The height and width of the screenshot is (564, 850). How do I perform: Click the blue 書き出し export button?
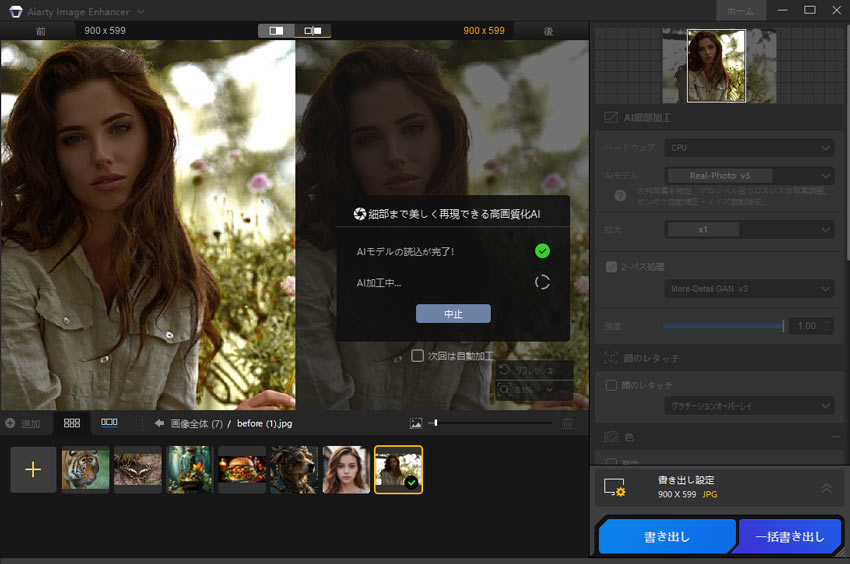coord(666,537)
